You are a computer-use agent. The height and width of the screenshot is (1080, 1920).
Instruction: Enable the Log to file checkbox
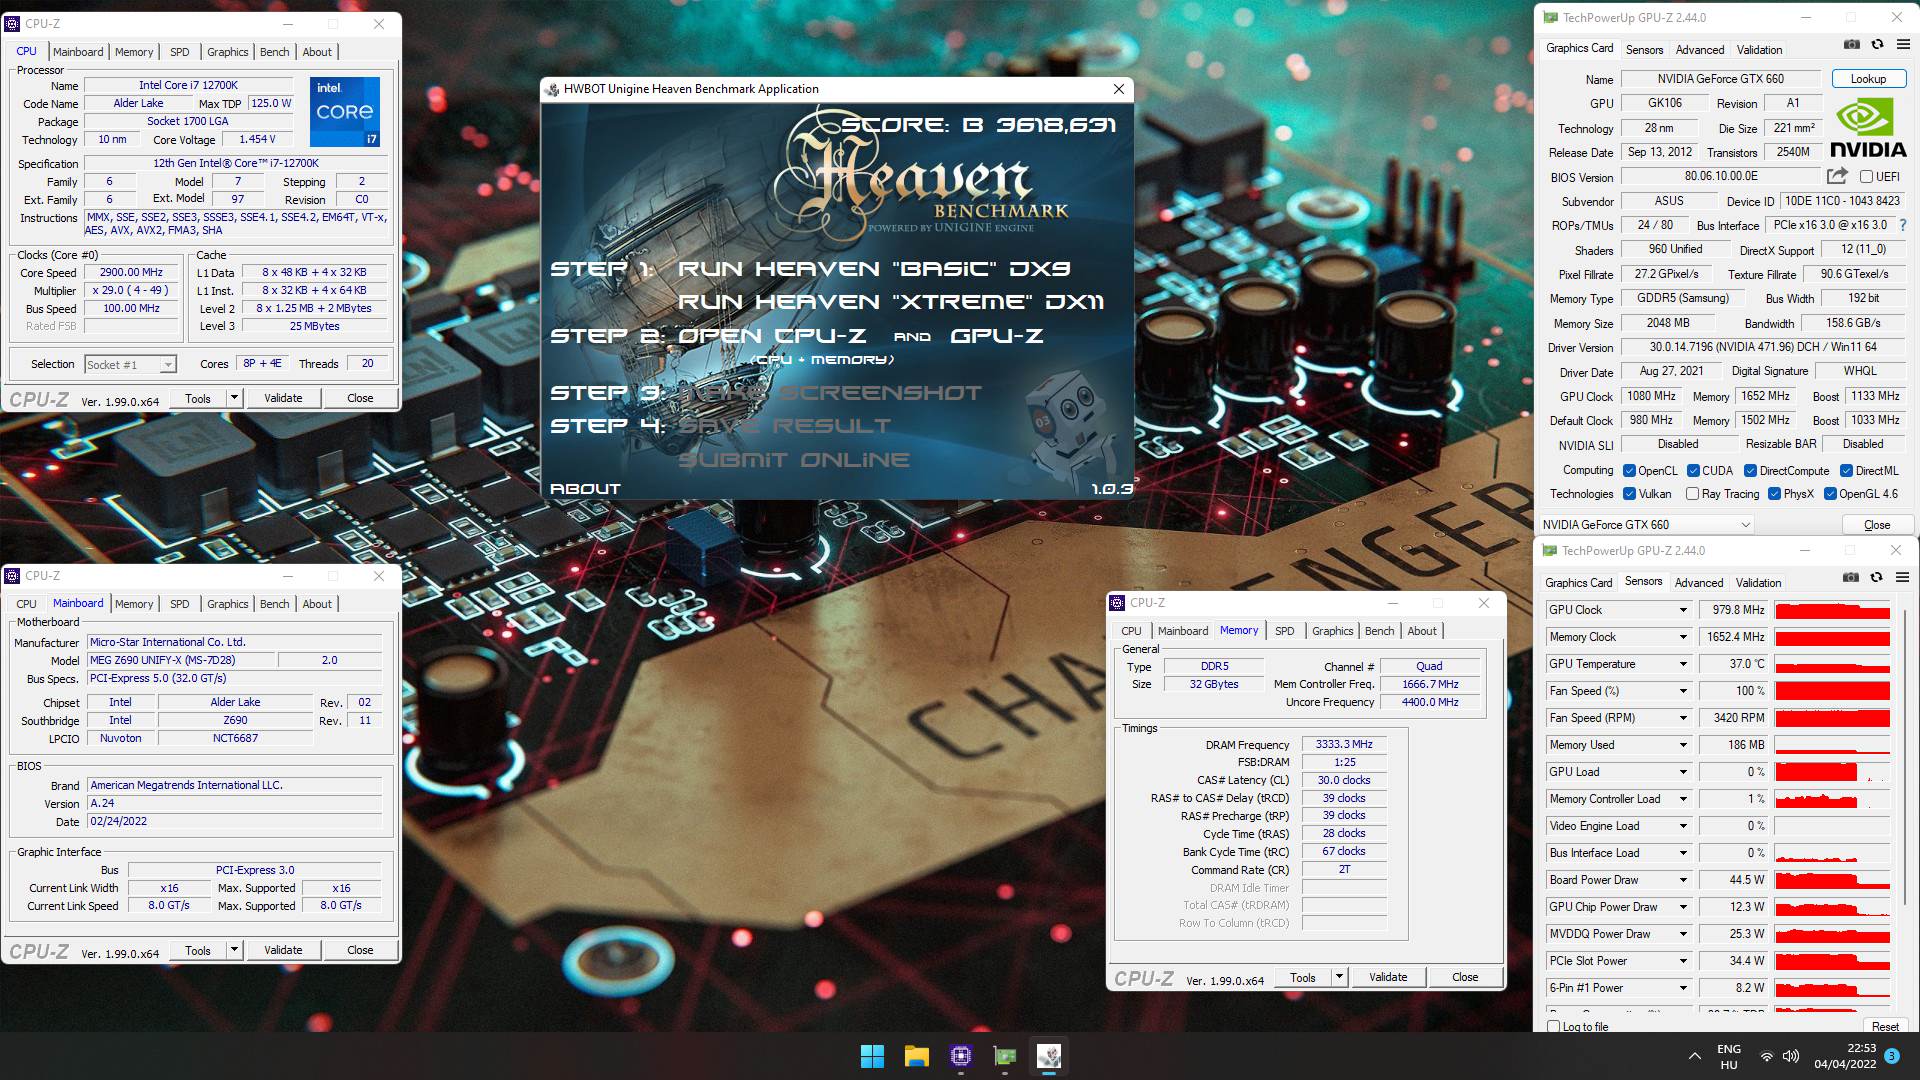(1553, 1027)
